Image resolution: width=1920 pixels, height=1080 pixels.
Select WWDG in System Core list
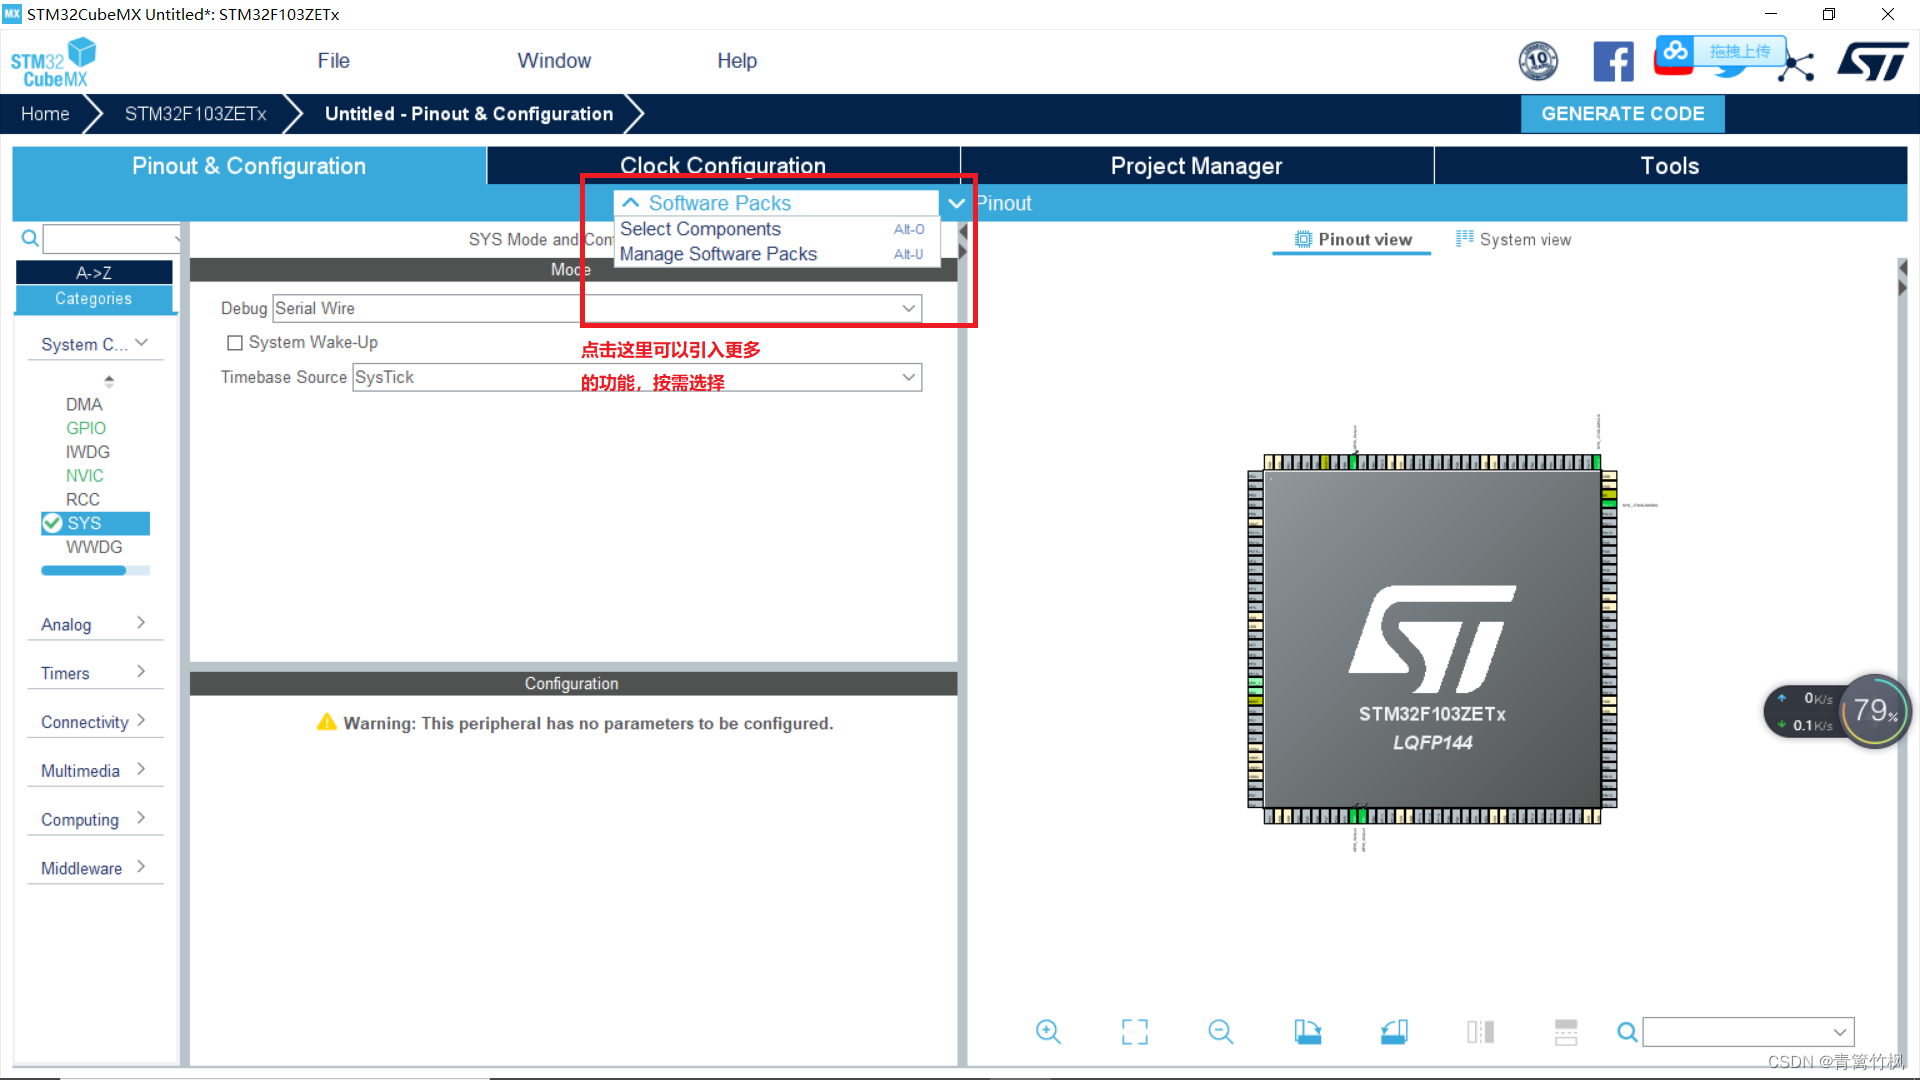94,547
